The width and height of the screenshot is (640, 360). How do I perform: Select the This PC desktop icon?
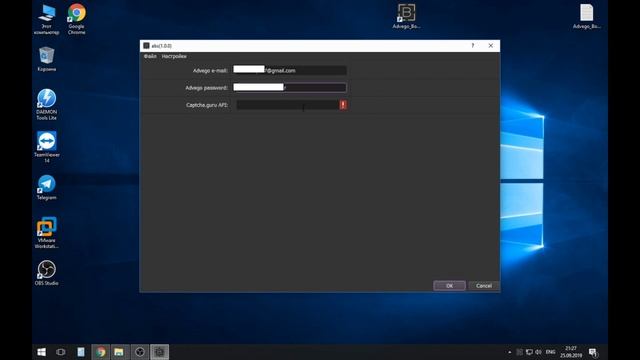click(x=47, y=20)
